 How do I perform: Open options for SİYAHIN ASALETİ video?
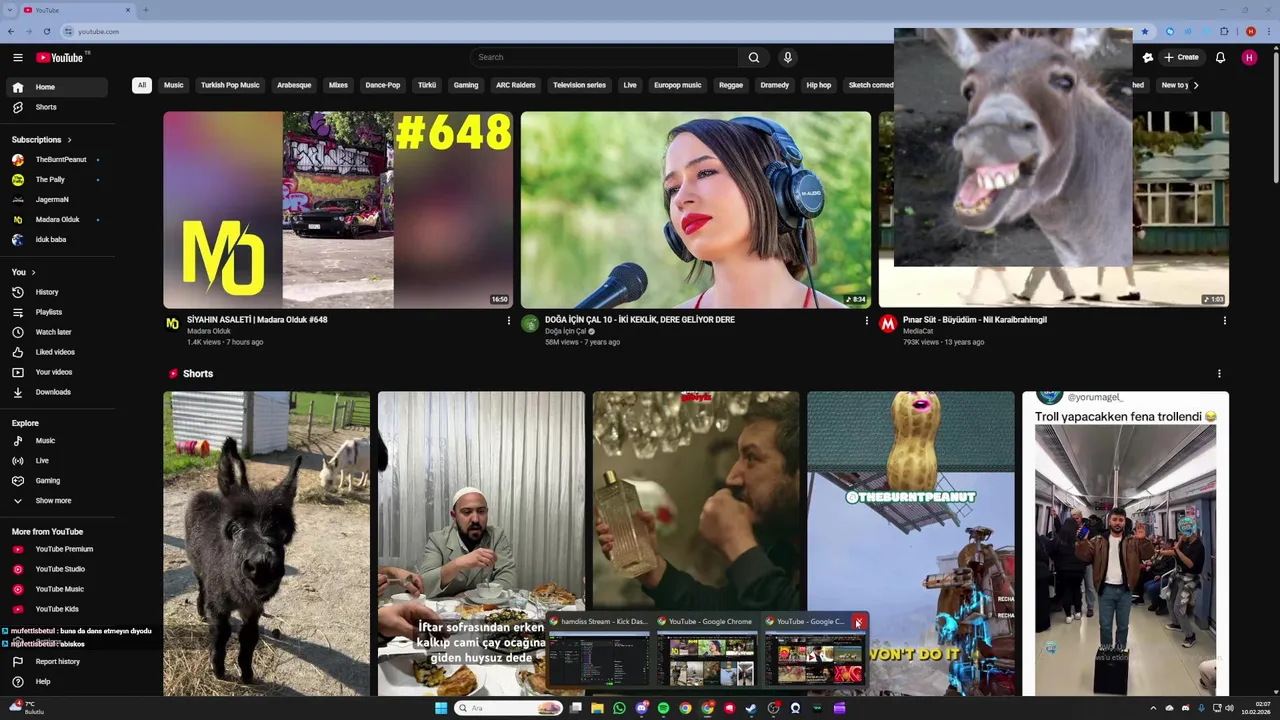tap(508, 321)
